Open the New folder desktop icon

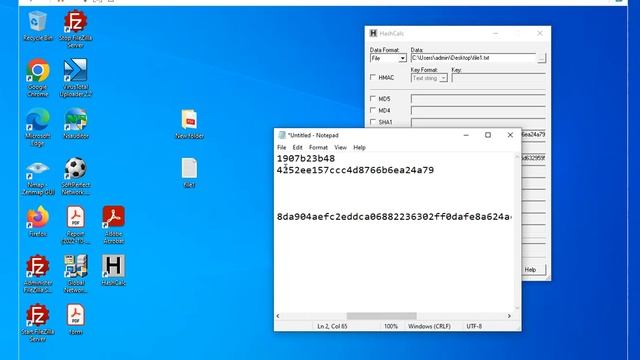189,124
